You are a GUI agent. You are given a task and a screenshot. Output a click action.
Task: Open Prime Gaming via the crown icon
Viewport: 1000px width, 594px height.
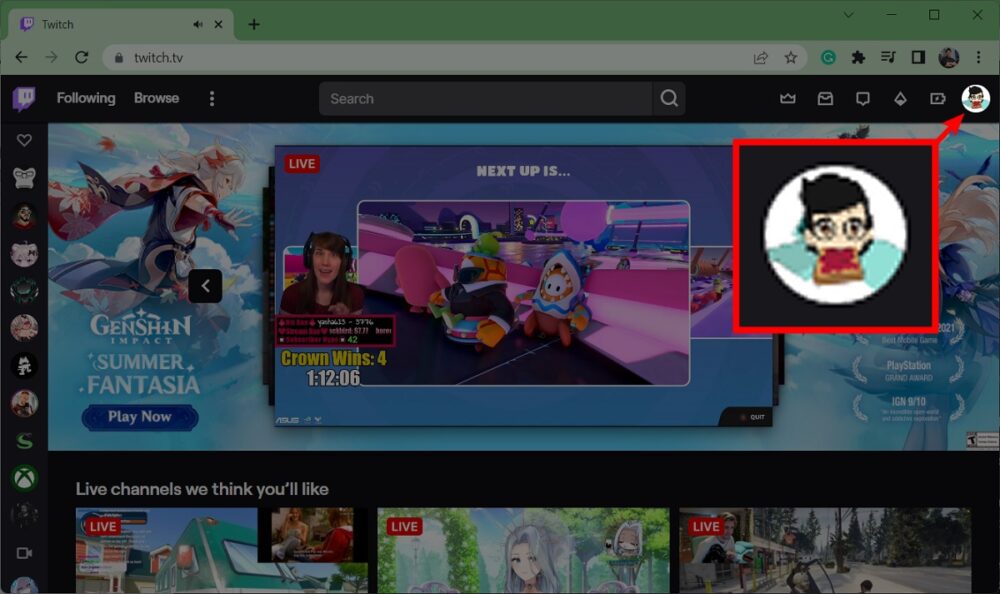pos(788,98)
